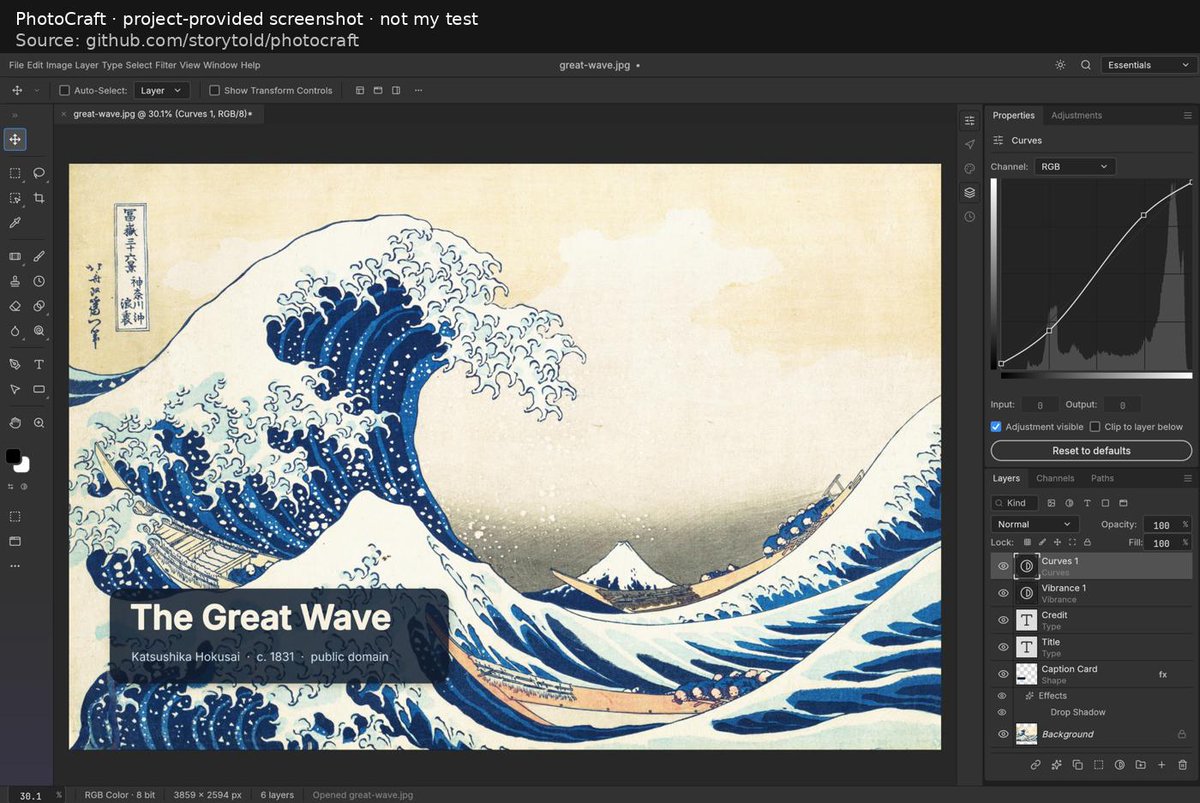1200x803 pixels.
Task: Hide the Credit text layer
Action: pyautogui.click(x=1003, y=620)
